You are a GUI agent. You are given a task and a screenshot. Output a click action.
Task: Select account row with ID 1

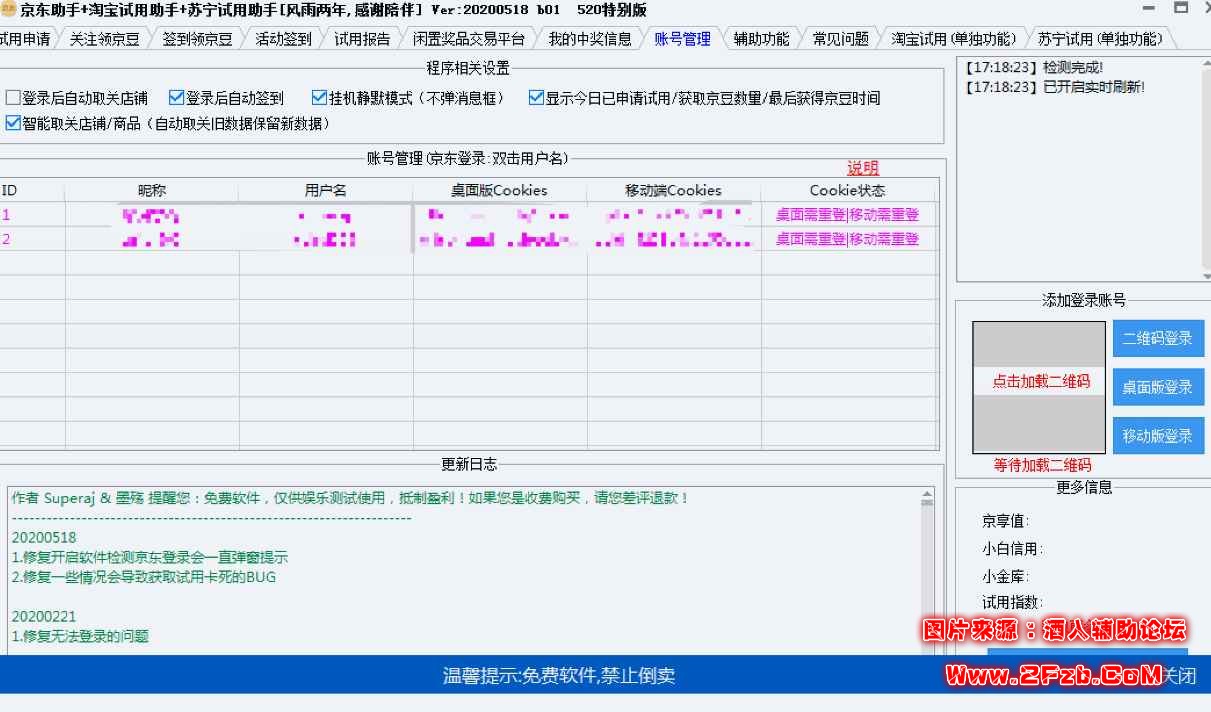pyautogui.click(x=467, y=214)
